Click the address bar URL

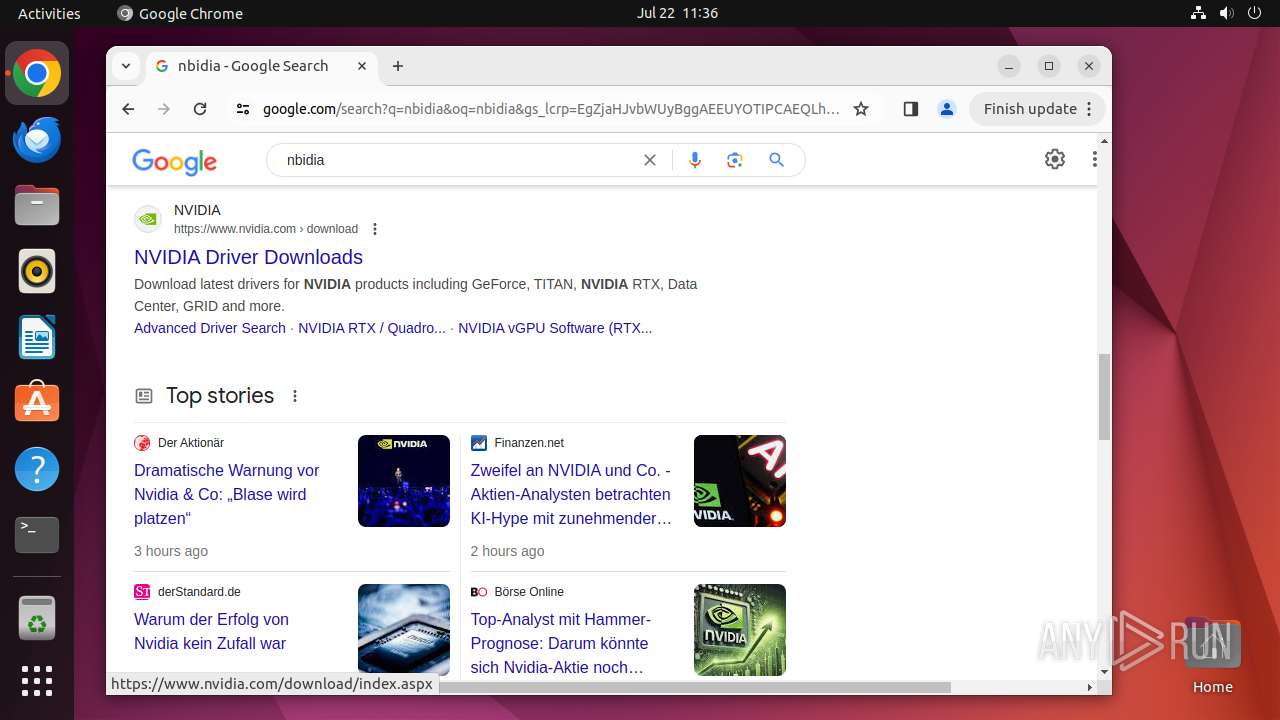pyautogui.click(x=551, y=109)
